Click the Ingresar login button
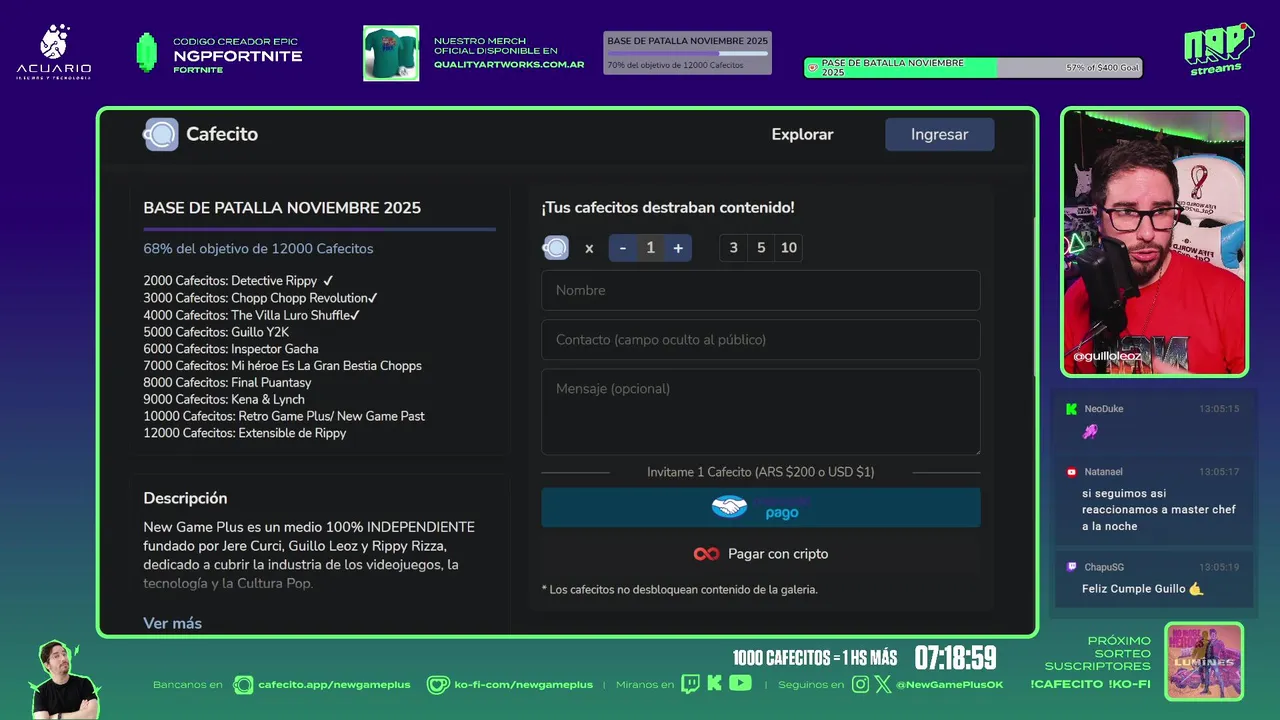 [x=940, y=134]
